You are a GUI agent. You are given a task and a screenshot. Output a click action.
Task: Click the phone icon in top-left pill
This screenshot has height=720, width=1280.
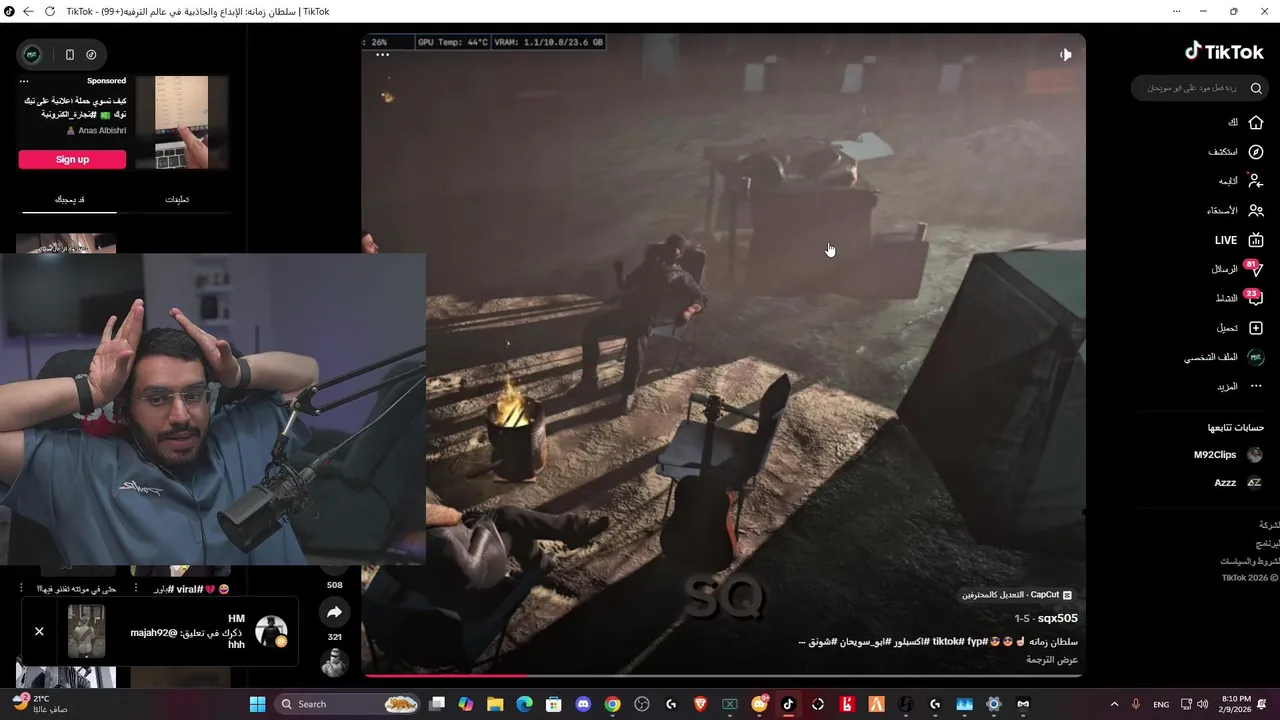(69, 55)
